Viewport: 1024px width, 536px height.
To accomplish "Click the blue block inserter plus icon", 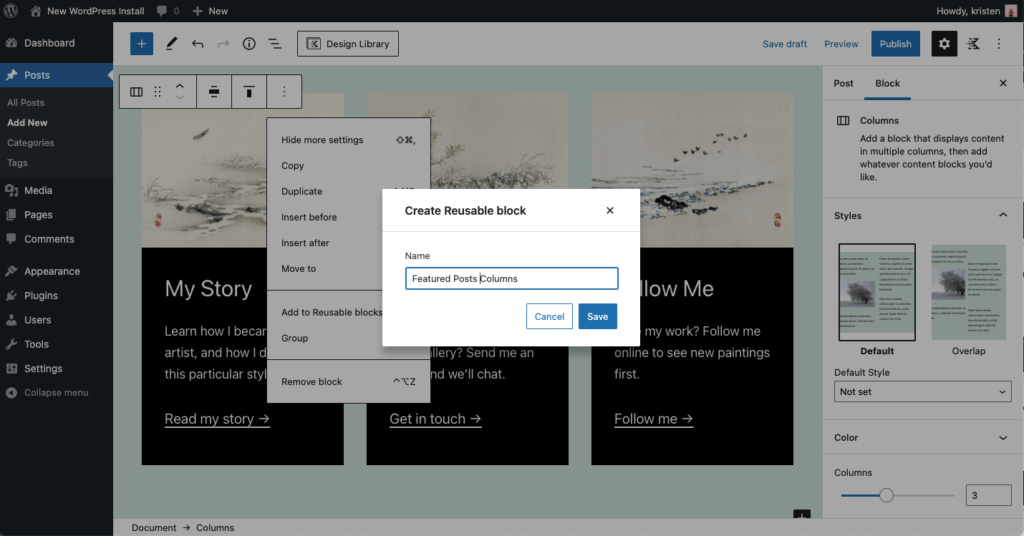I will (x=142, y=44).
